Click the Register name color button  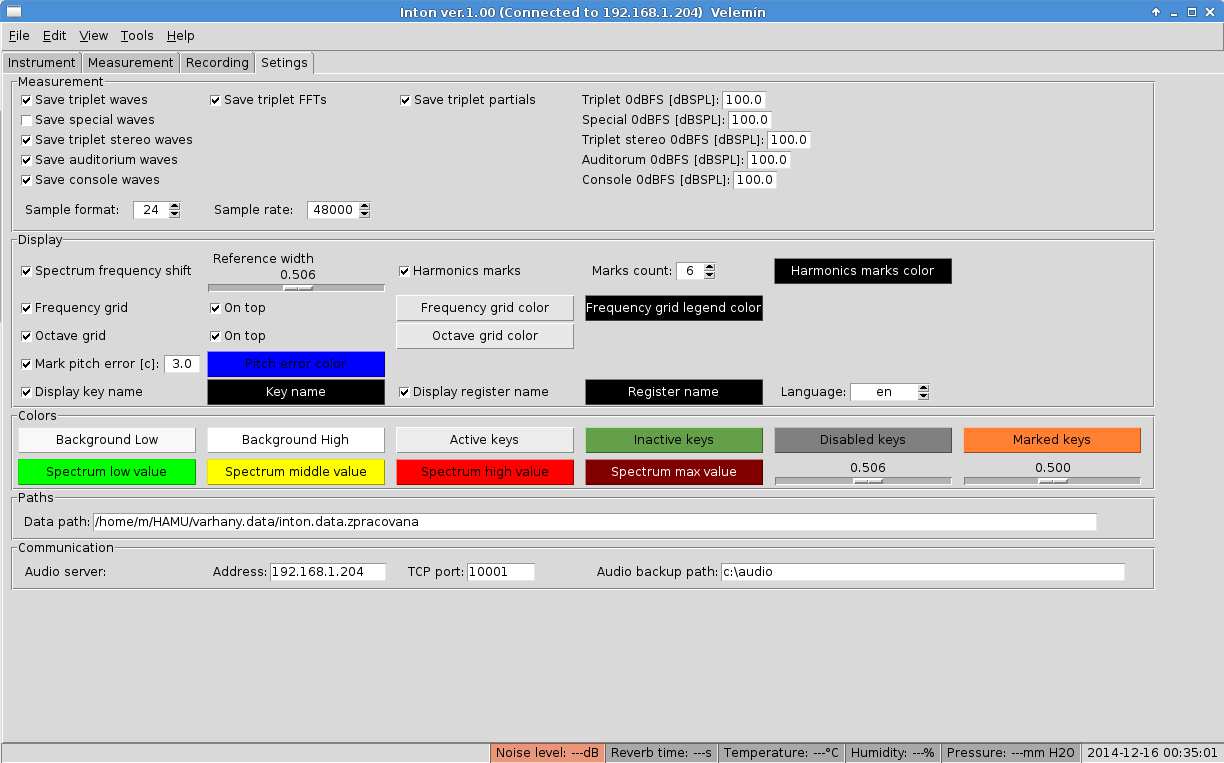coord(674,392)
